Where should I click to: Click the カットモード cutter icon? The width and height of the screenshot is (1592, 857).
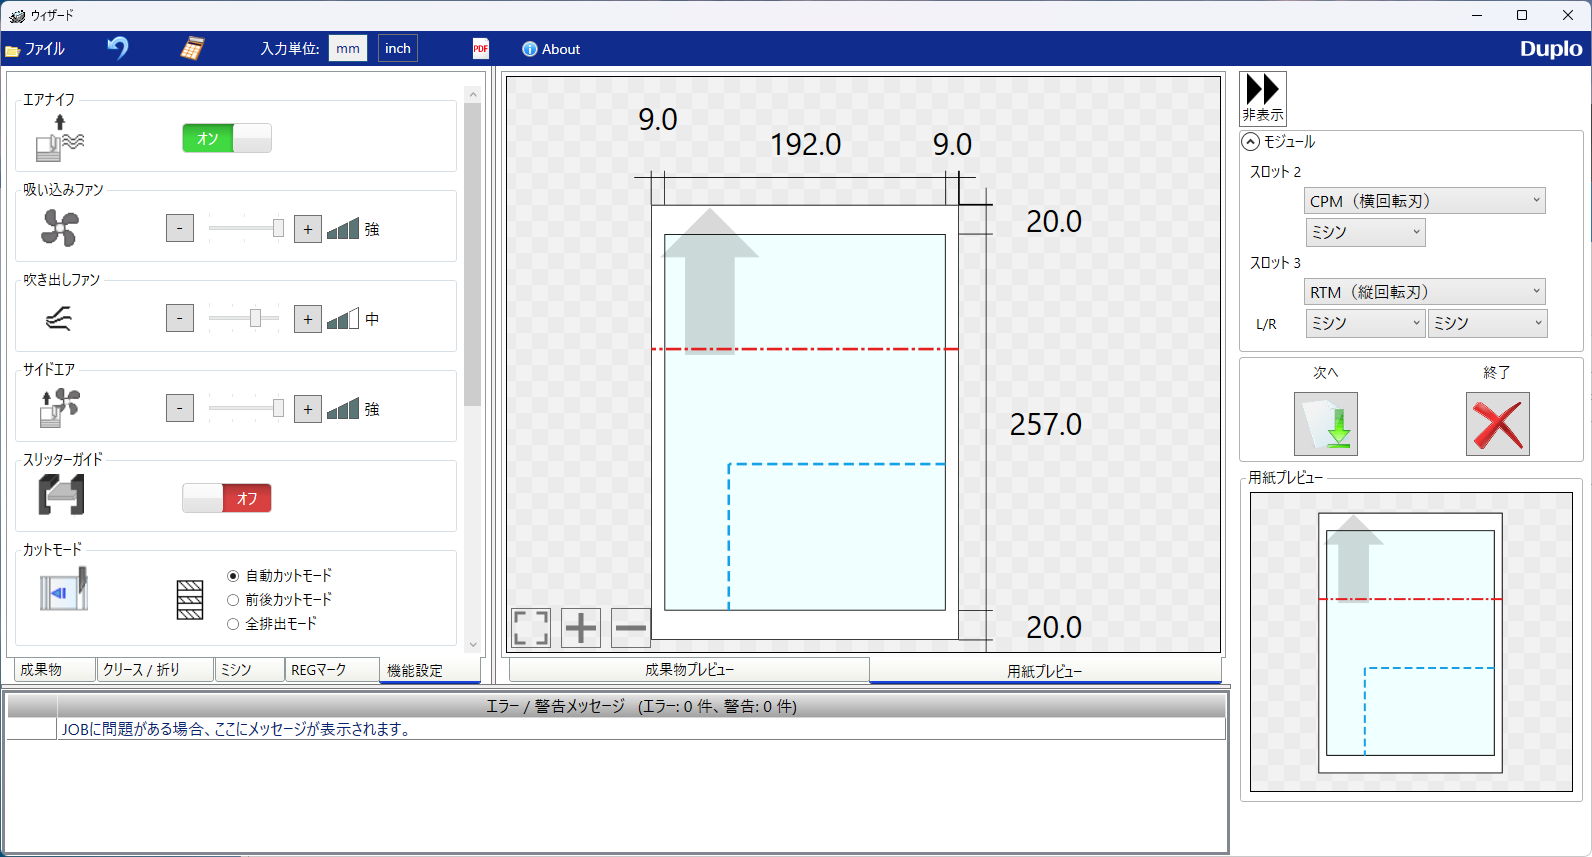(x=64, y=589)
